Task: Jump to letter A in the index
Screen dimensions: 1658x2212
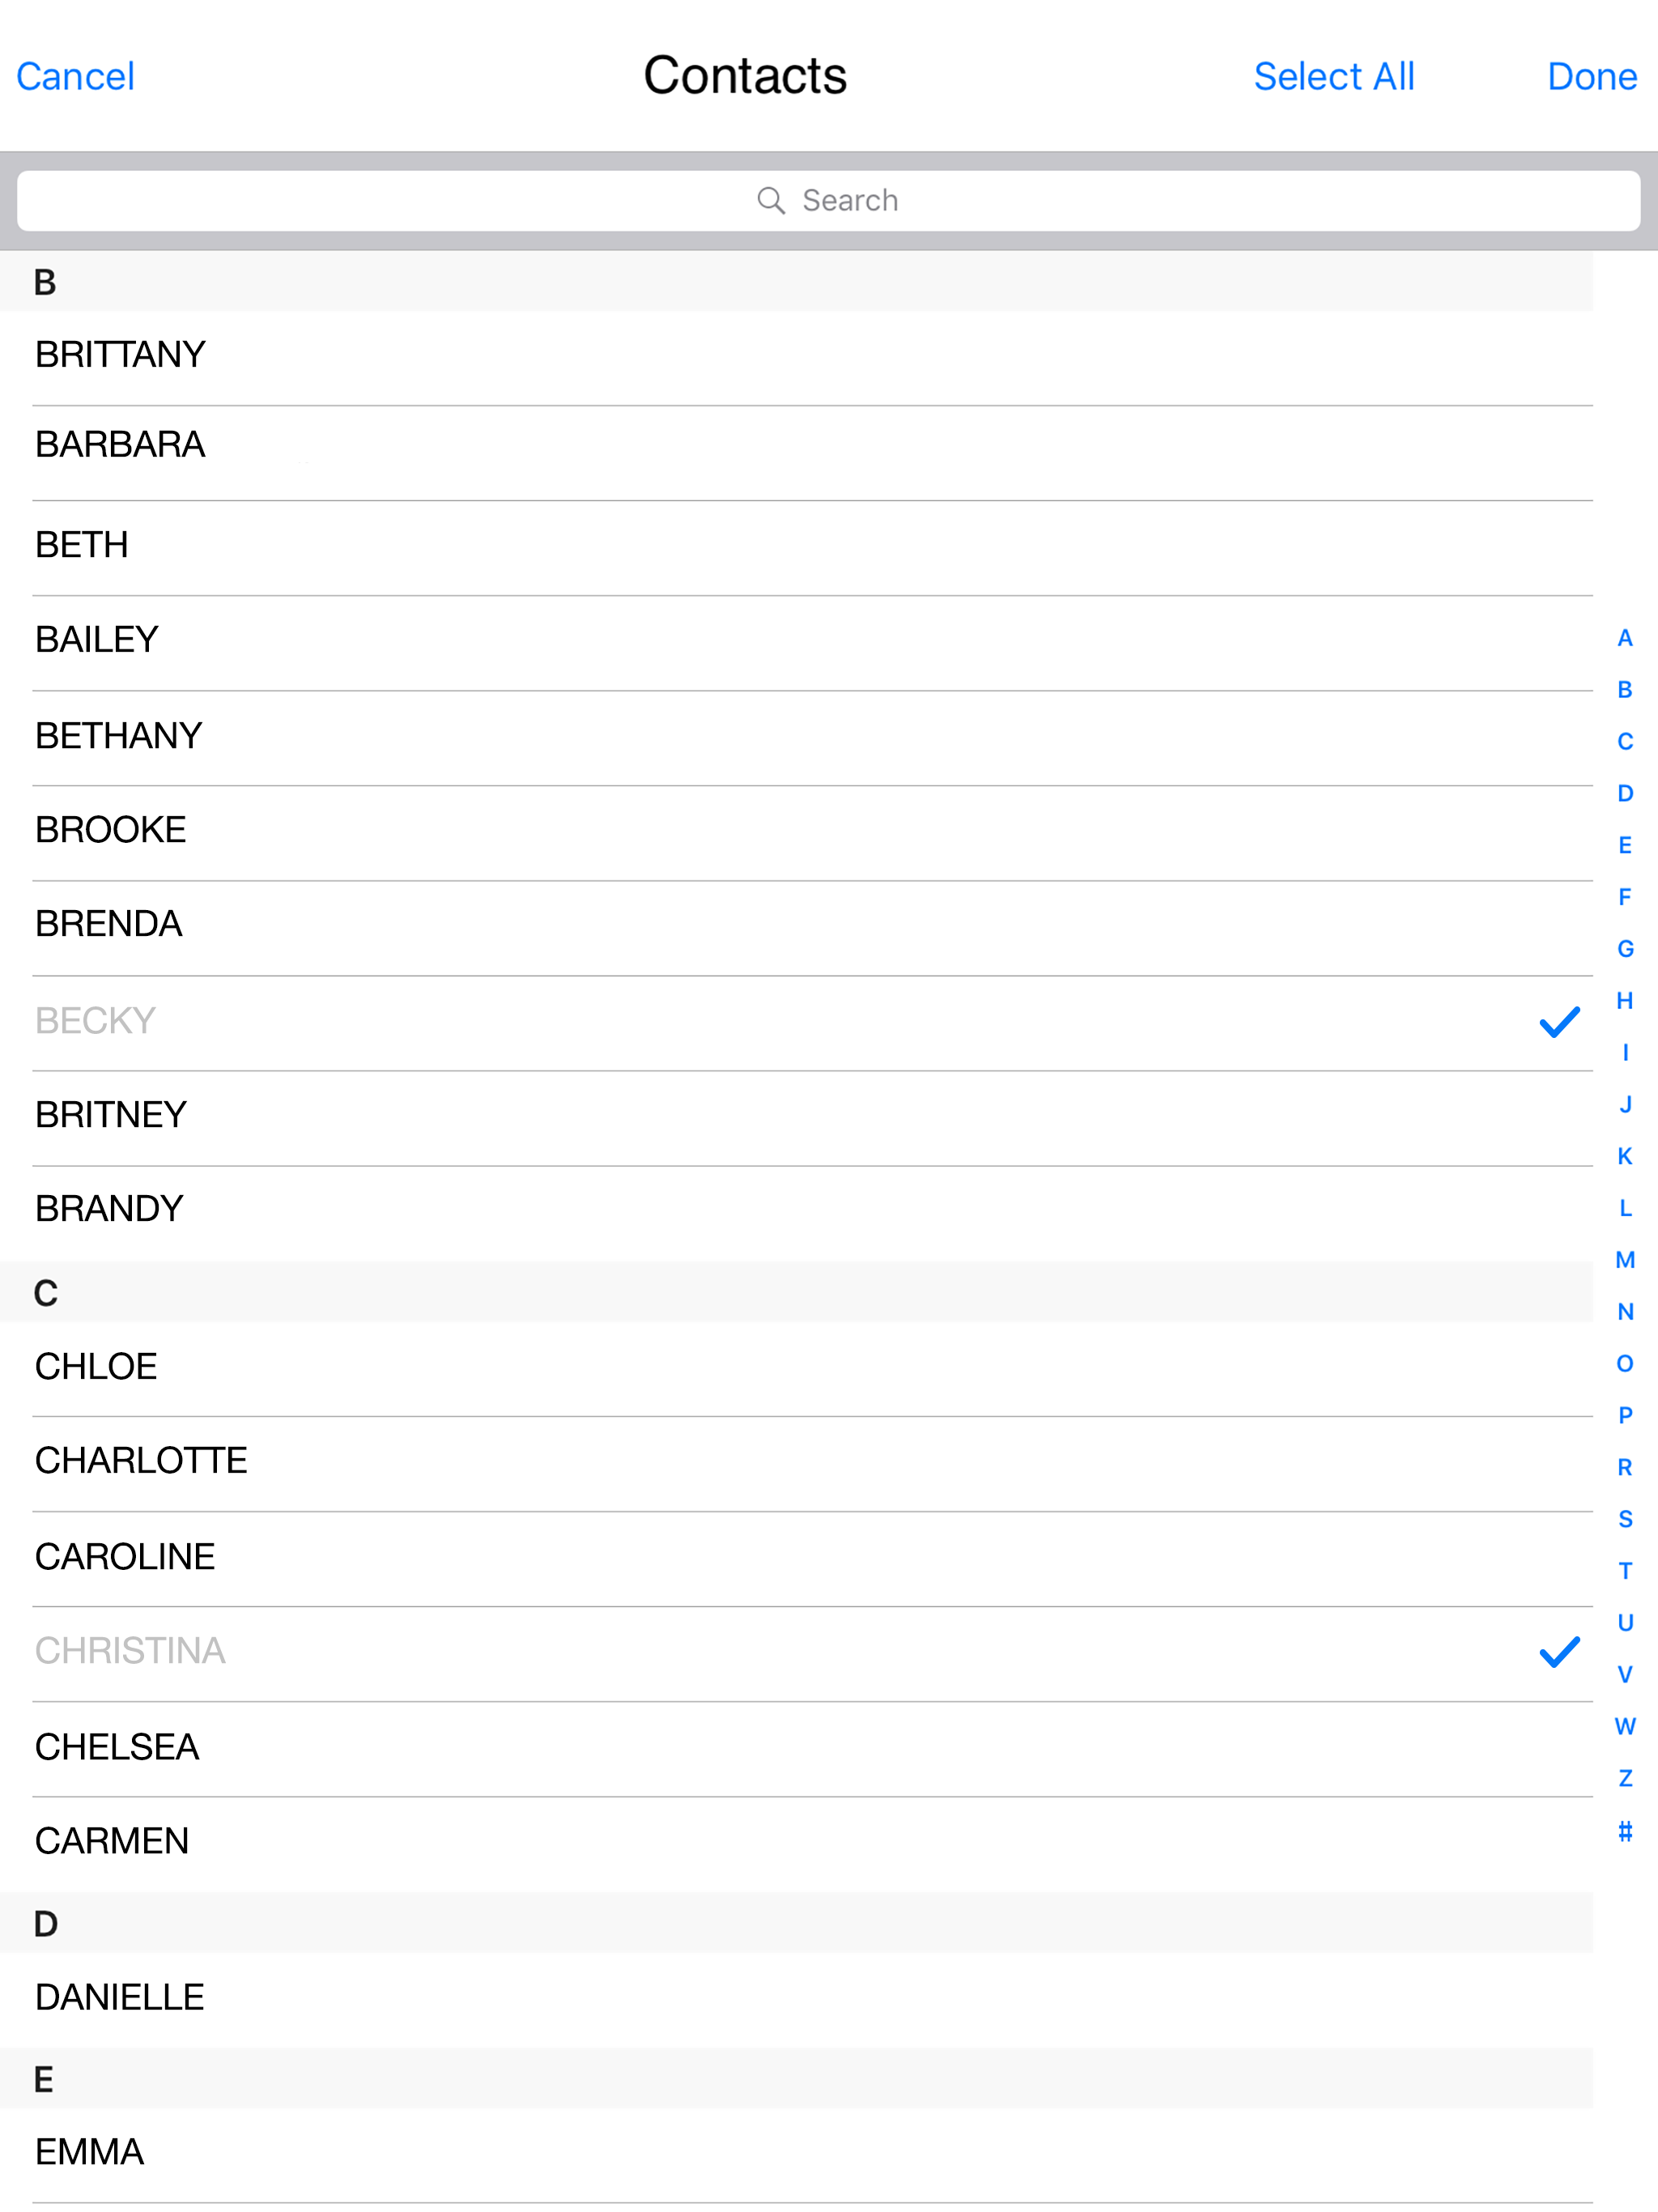Action: tap(1624, 637)
